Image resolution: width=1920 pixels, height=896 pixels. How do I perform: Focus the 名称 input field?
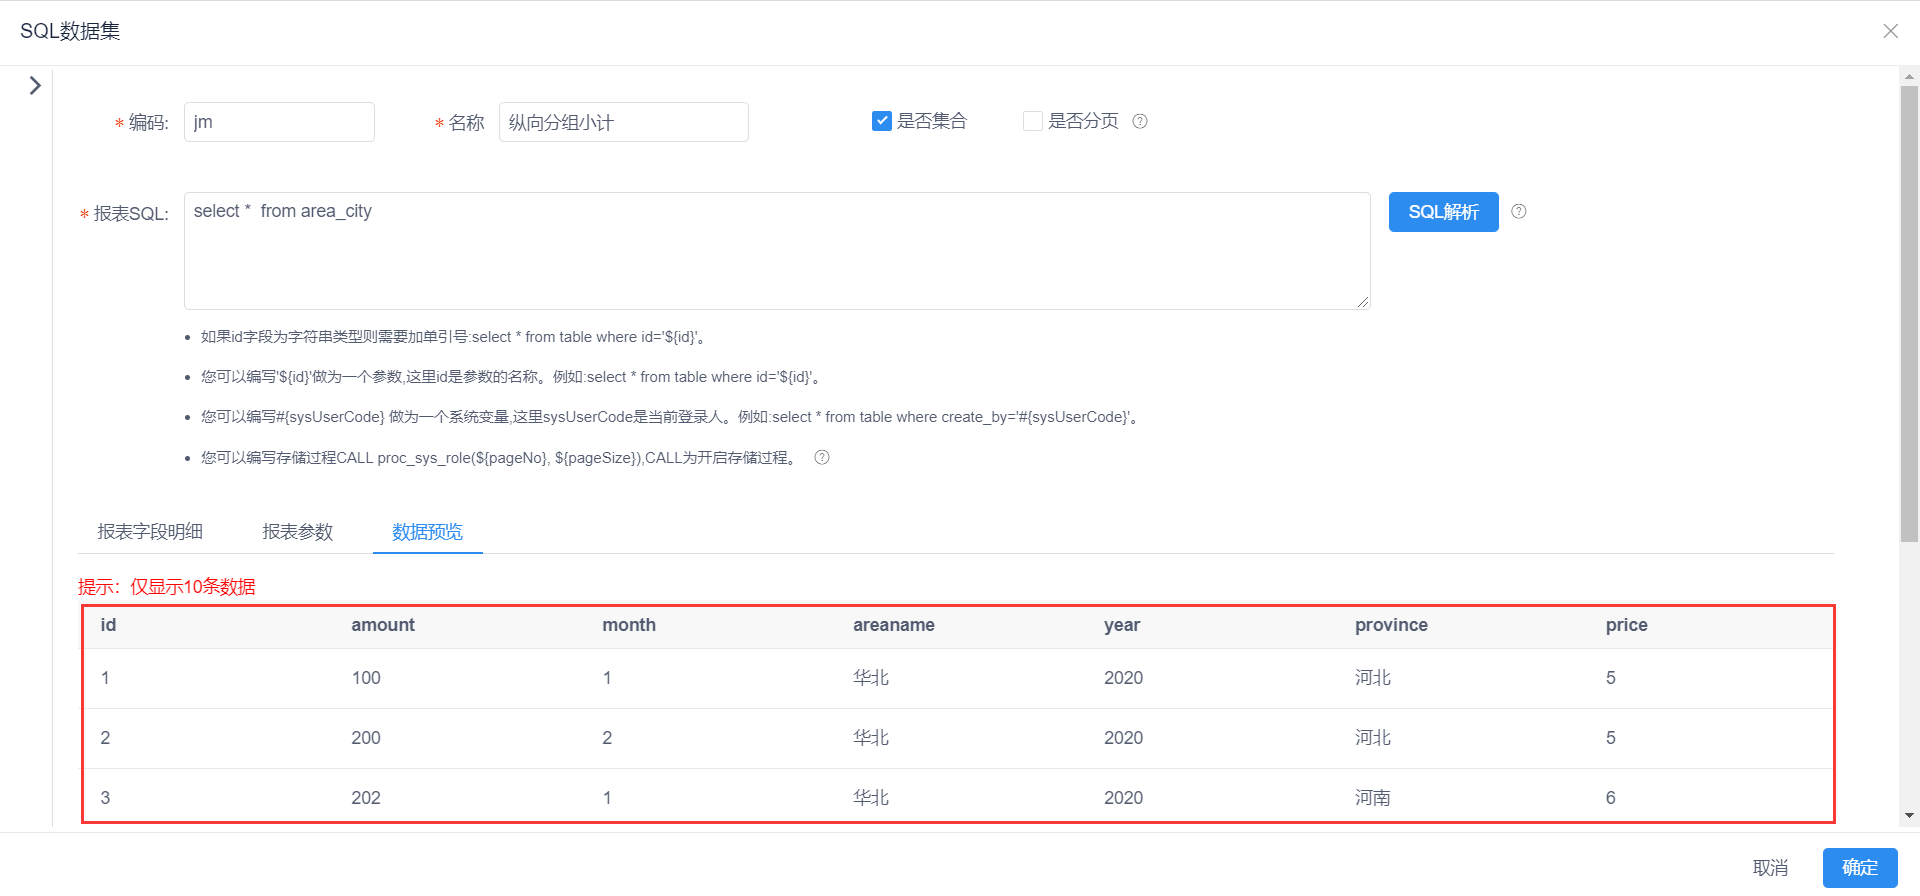click(x=624, y=122)
